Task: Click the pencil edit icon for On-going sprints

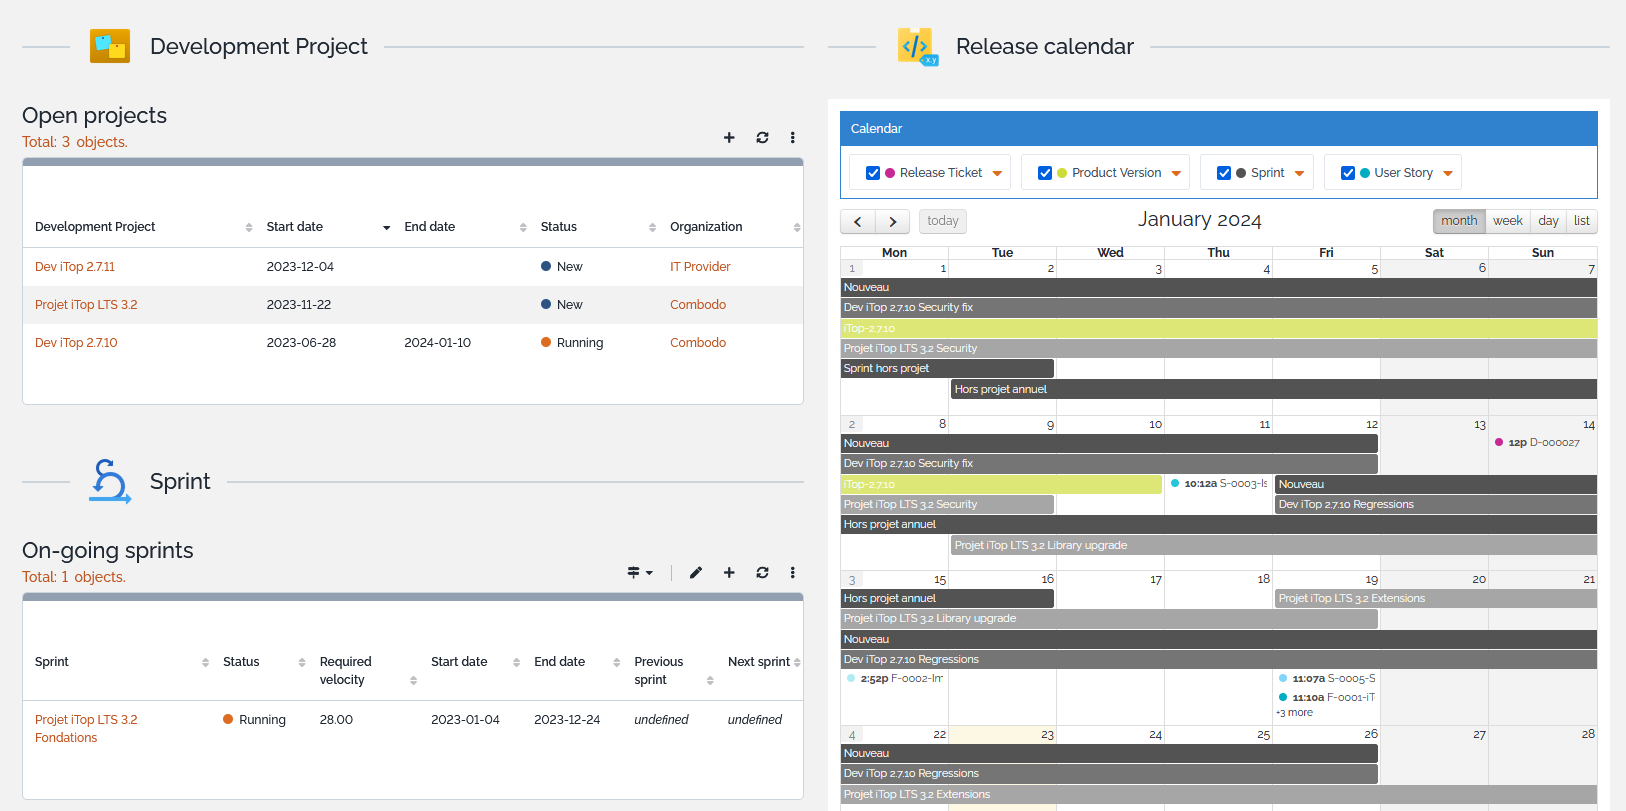Action: pyautogui.click(x=696, y=573)
